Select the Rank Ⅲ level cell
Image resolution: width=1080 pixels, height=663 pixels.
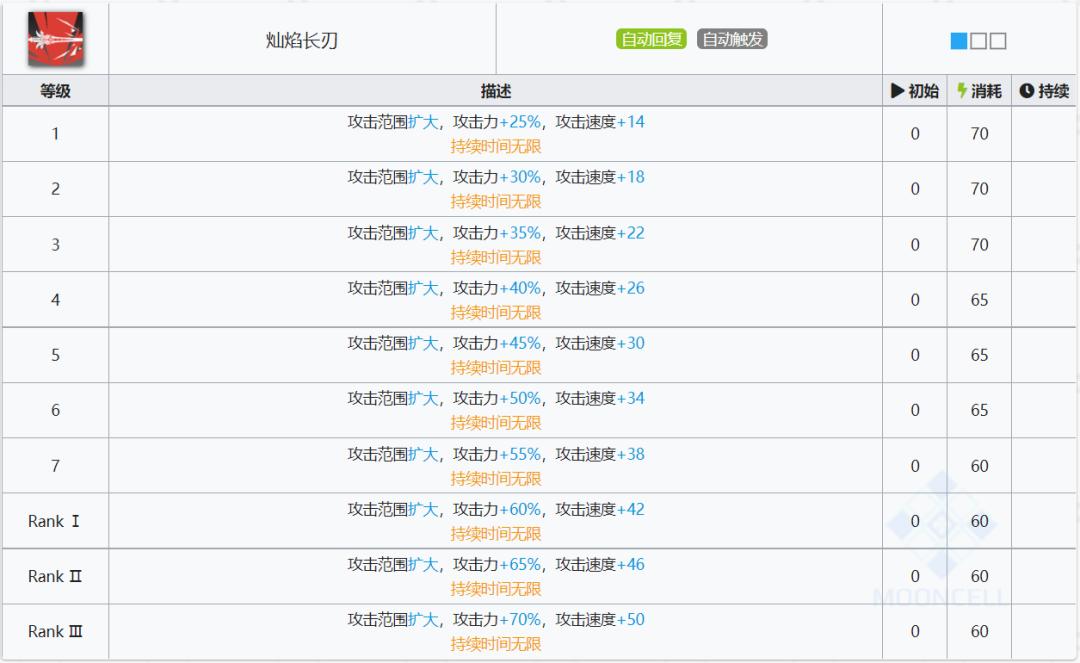coord(55,631)
